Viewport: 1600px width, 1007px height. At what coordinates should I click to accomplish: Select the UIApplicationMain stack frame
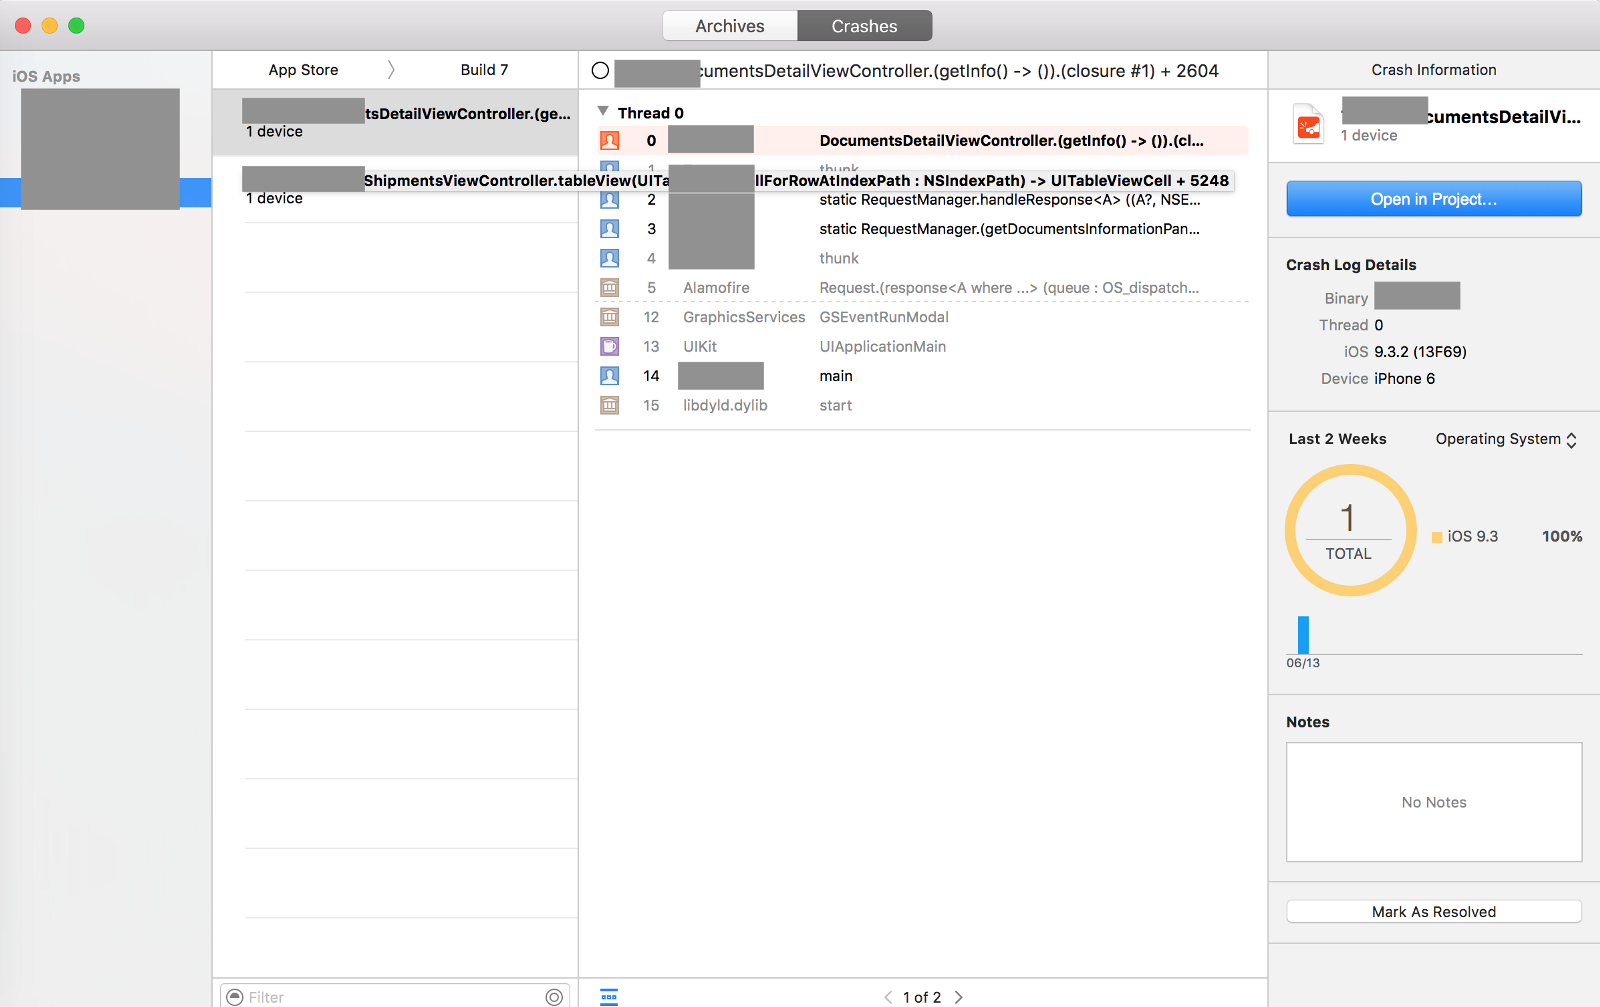point(883,347)
